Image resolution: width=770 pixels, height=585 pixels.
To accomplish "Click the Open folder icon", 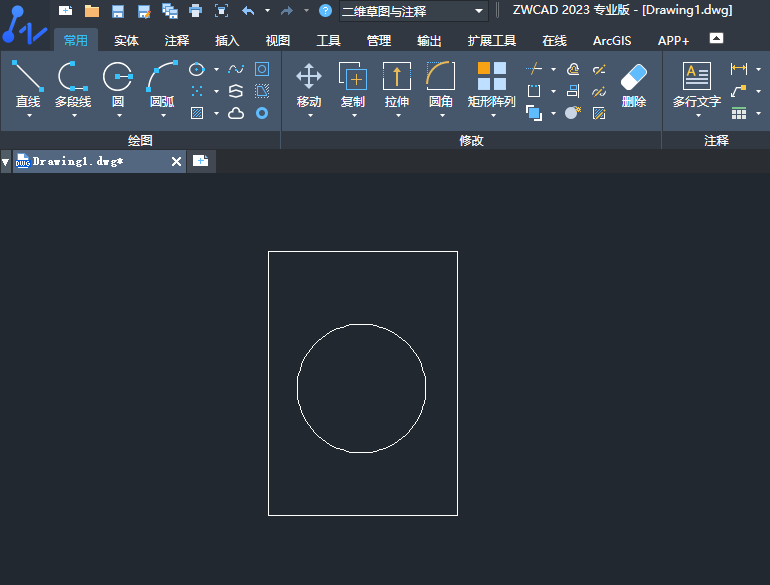I will 92,11.
